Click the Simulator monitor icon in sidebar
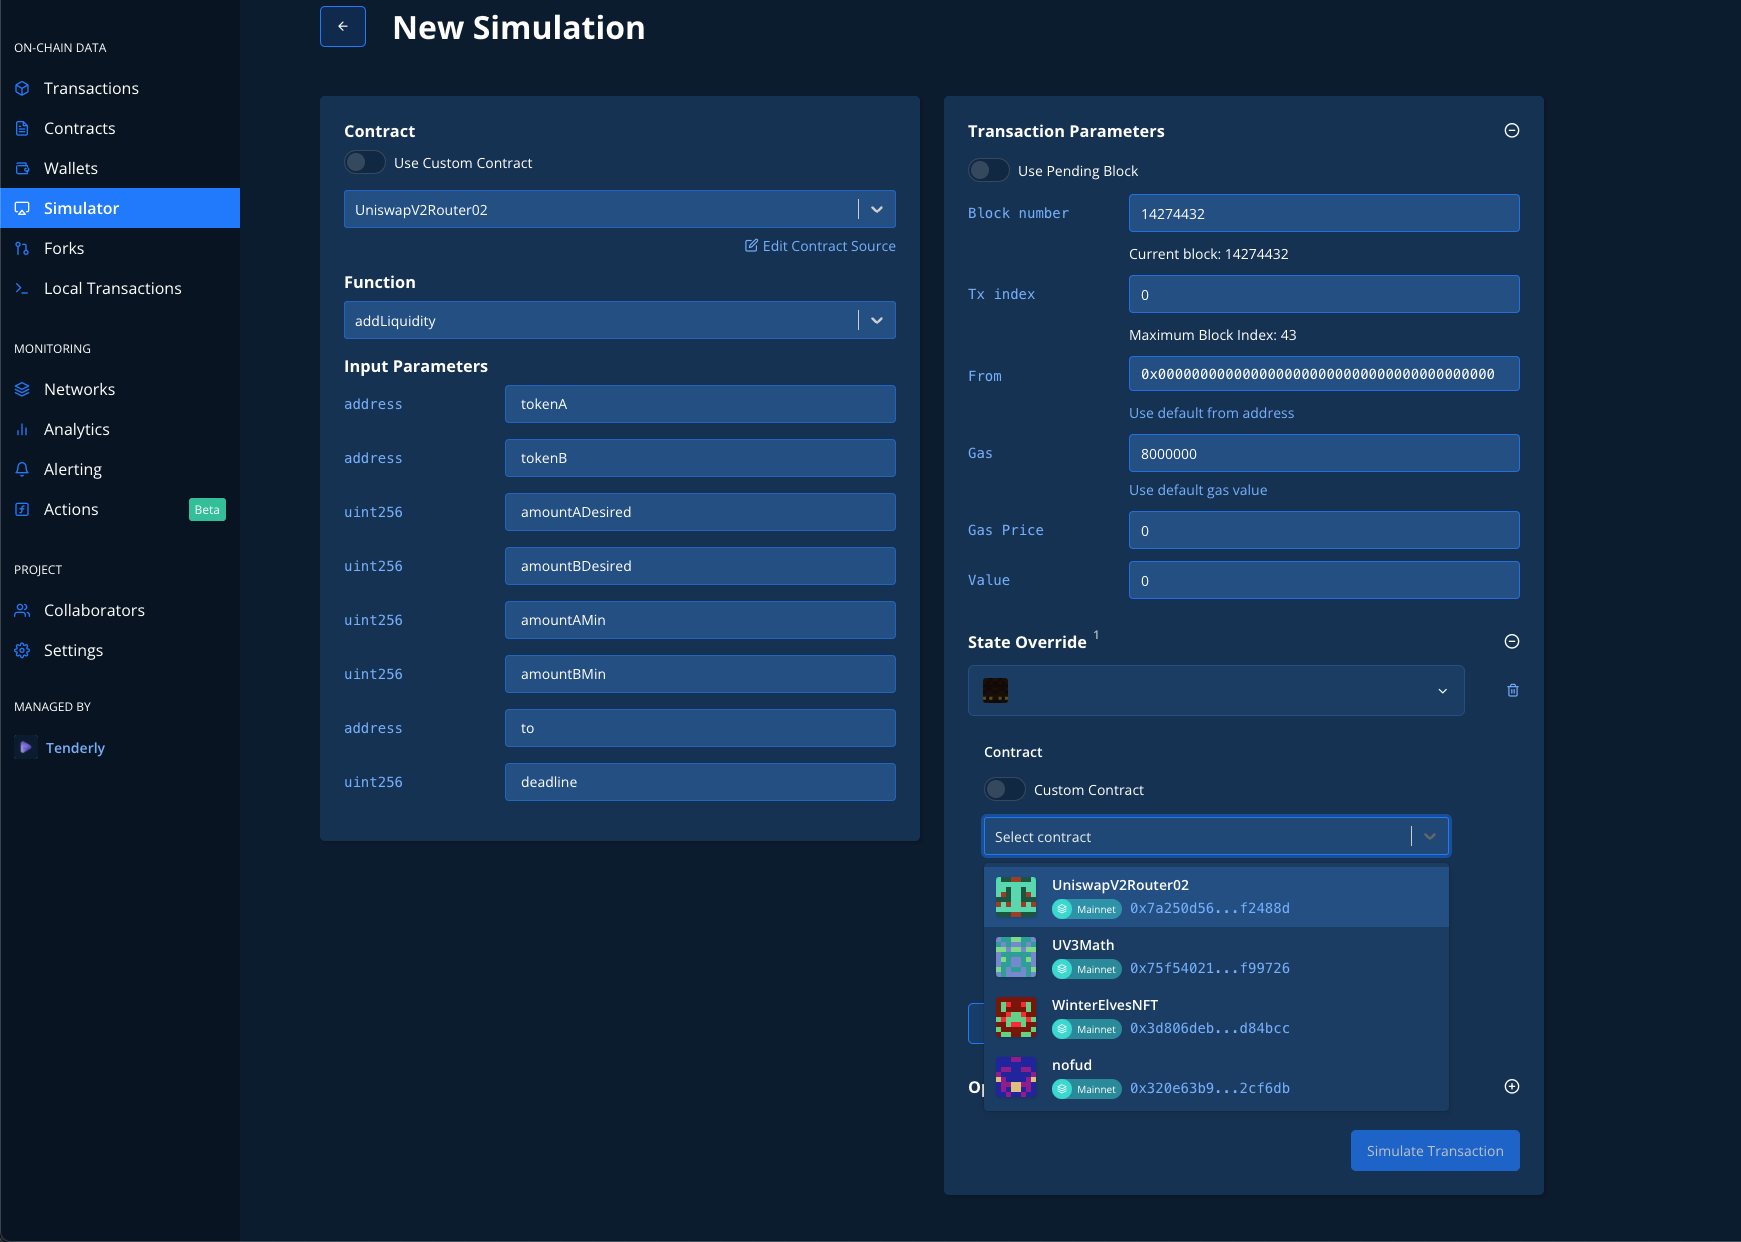 22,208
